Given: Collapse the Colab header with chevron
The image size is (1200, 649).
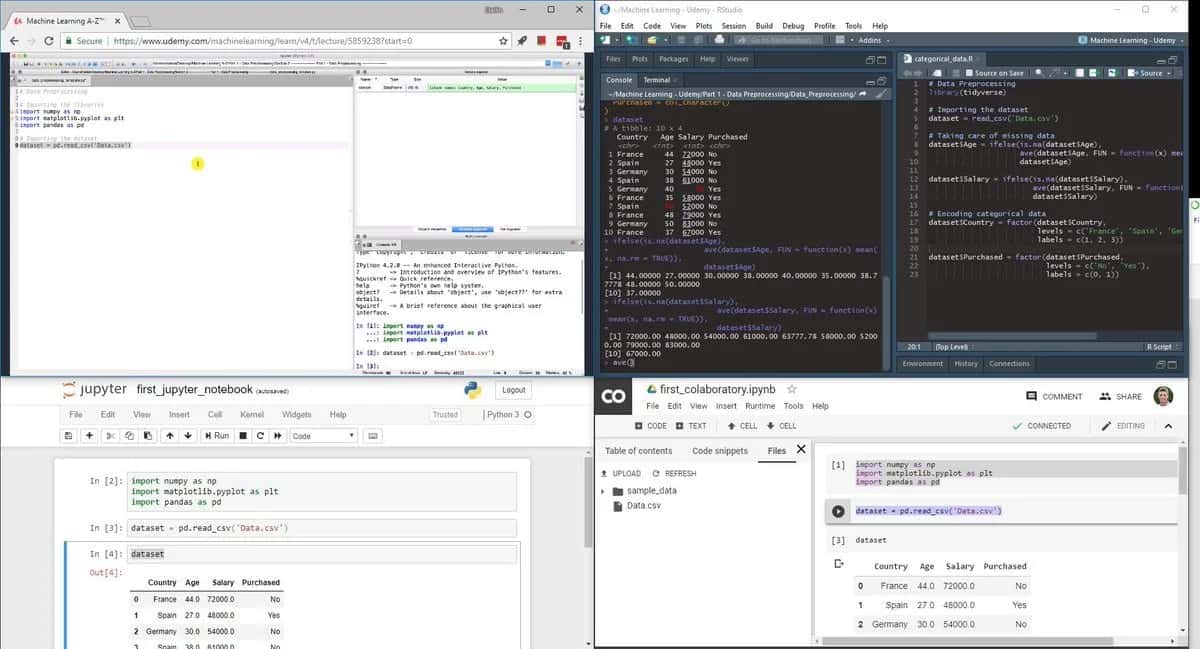Looking at the screenshot, I should (x=1168, y=426).
